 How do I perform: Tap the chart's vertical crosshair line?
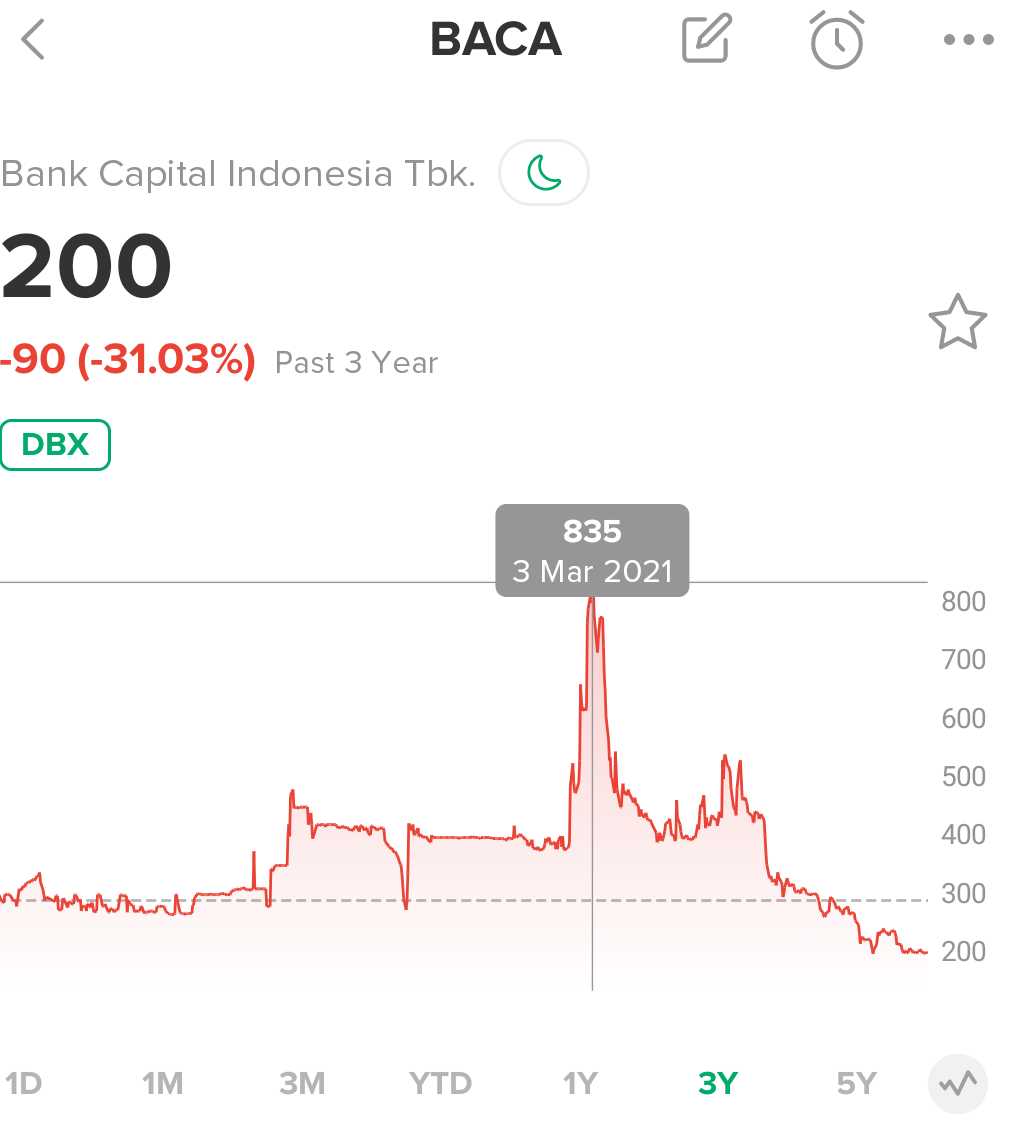[593, 940]
